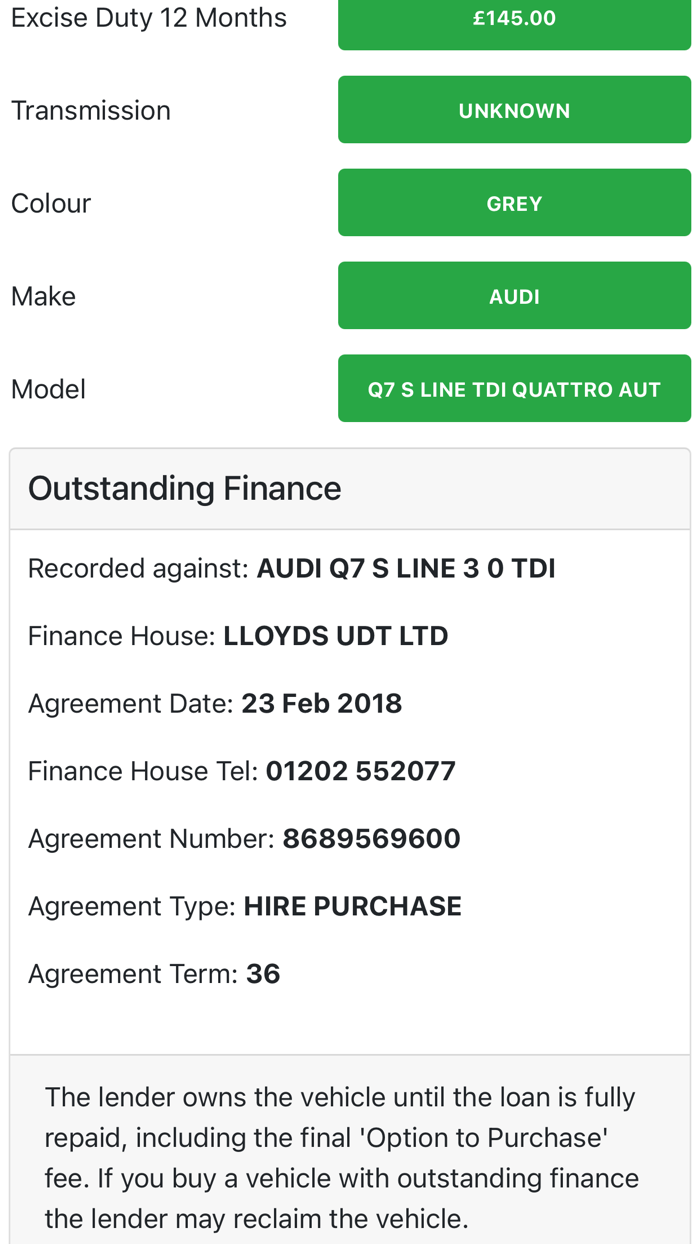The image size is (700, 1244).
Task: Click the Q7 S LINE TDI QUATTRO AUT button
Action: (514, 389)
